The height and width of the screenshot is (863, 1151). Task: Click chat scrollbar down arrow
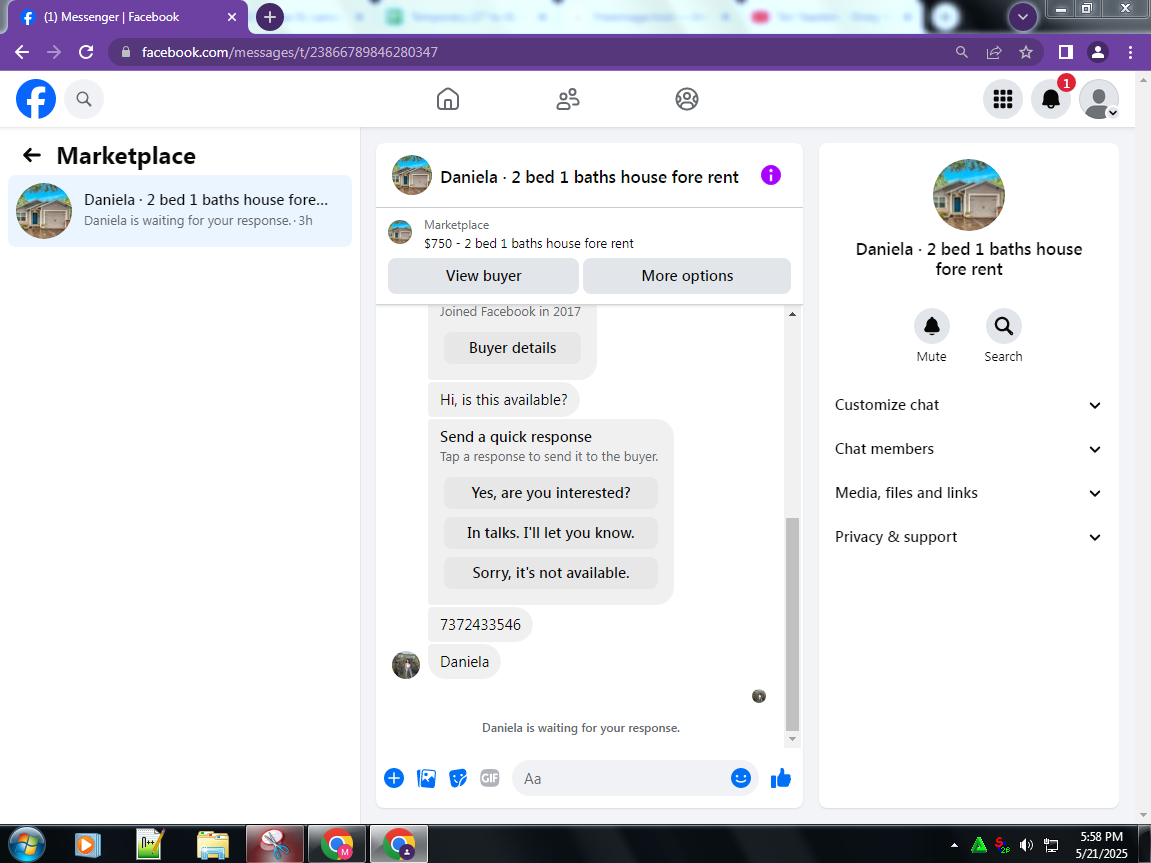click(x=792, y=739)
